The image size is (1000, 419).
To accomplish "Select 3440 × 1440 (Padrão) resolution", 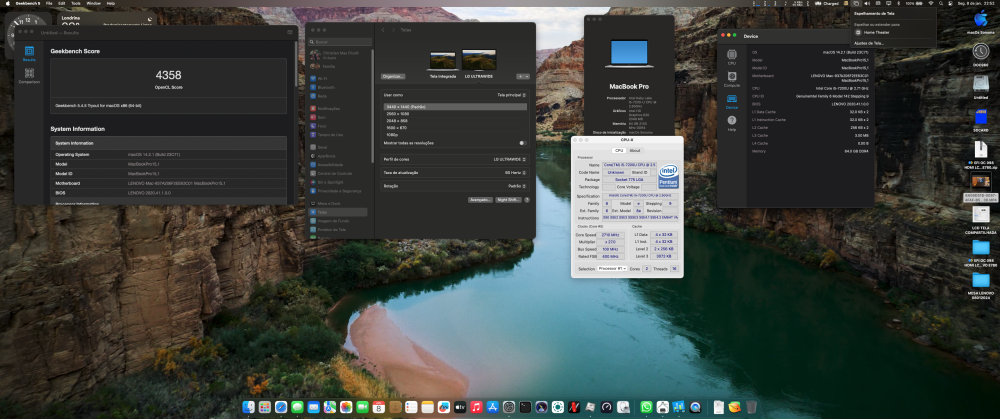I will coord(455,107).
